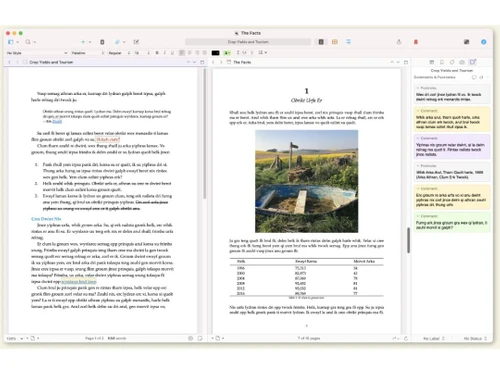The width and height of the screenshot is (500, 375).
Task: Click the word count target icon in left footer
Action: [190, 338]
